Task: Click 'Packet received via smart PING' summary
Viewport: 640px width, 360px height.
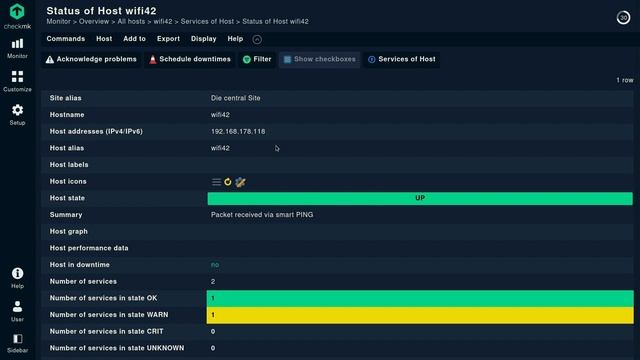Action: [x=262, y=215]
